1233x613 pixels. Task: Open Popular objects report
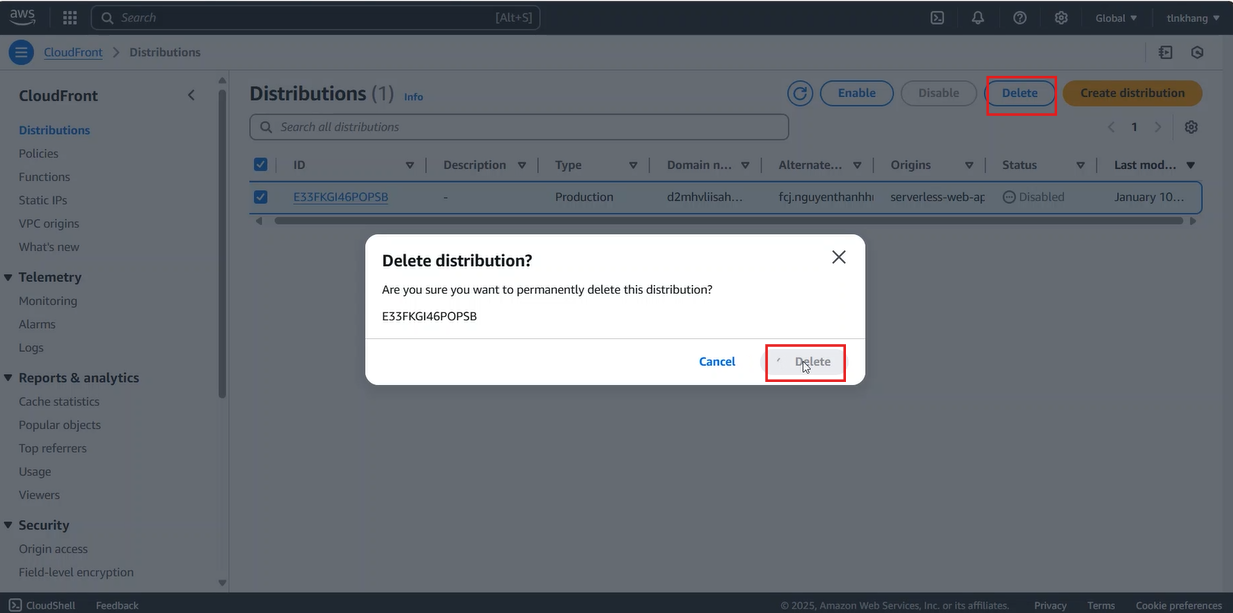[x=60, y=425]
